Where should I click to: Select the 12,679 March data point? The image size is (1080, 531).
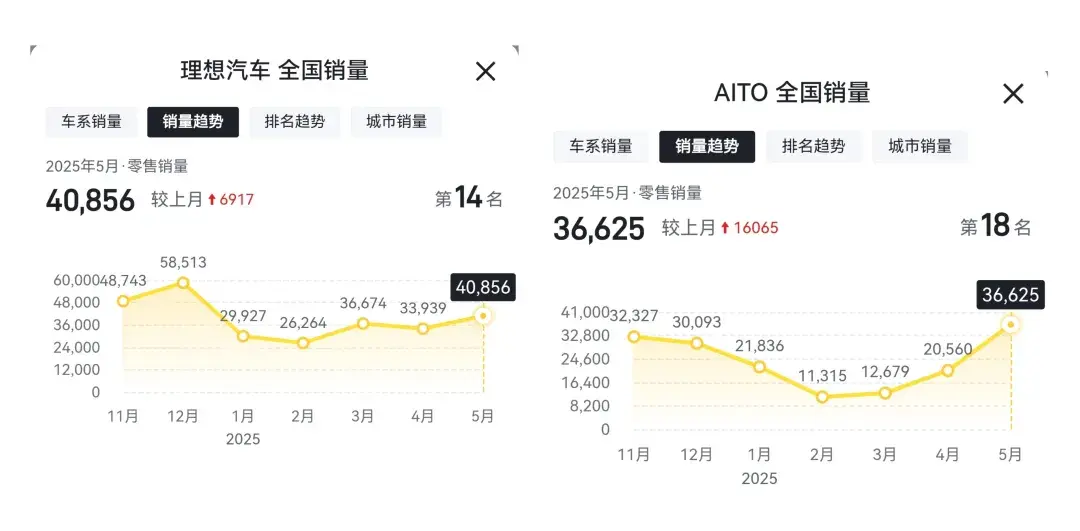click(x=885, y=393)
